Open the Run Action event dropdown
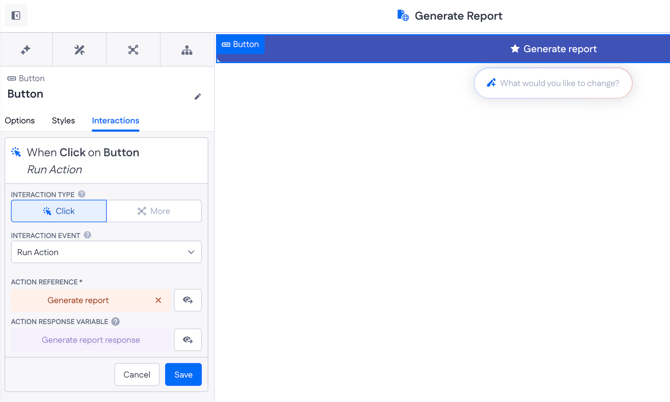 [x=106, y=252]
